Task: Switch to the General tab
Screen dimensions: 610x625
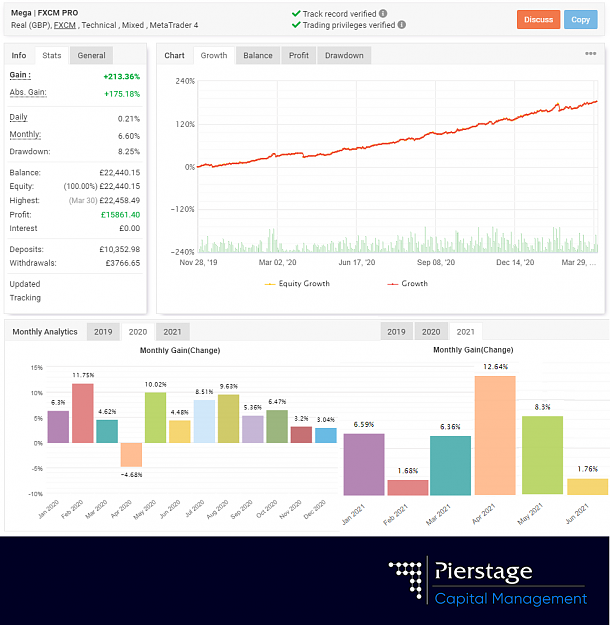Action: pos(91,55)
